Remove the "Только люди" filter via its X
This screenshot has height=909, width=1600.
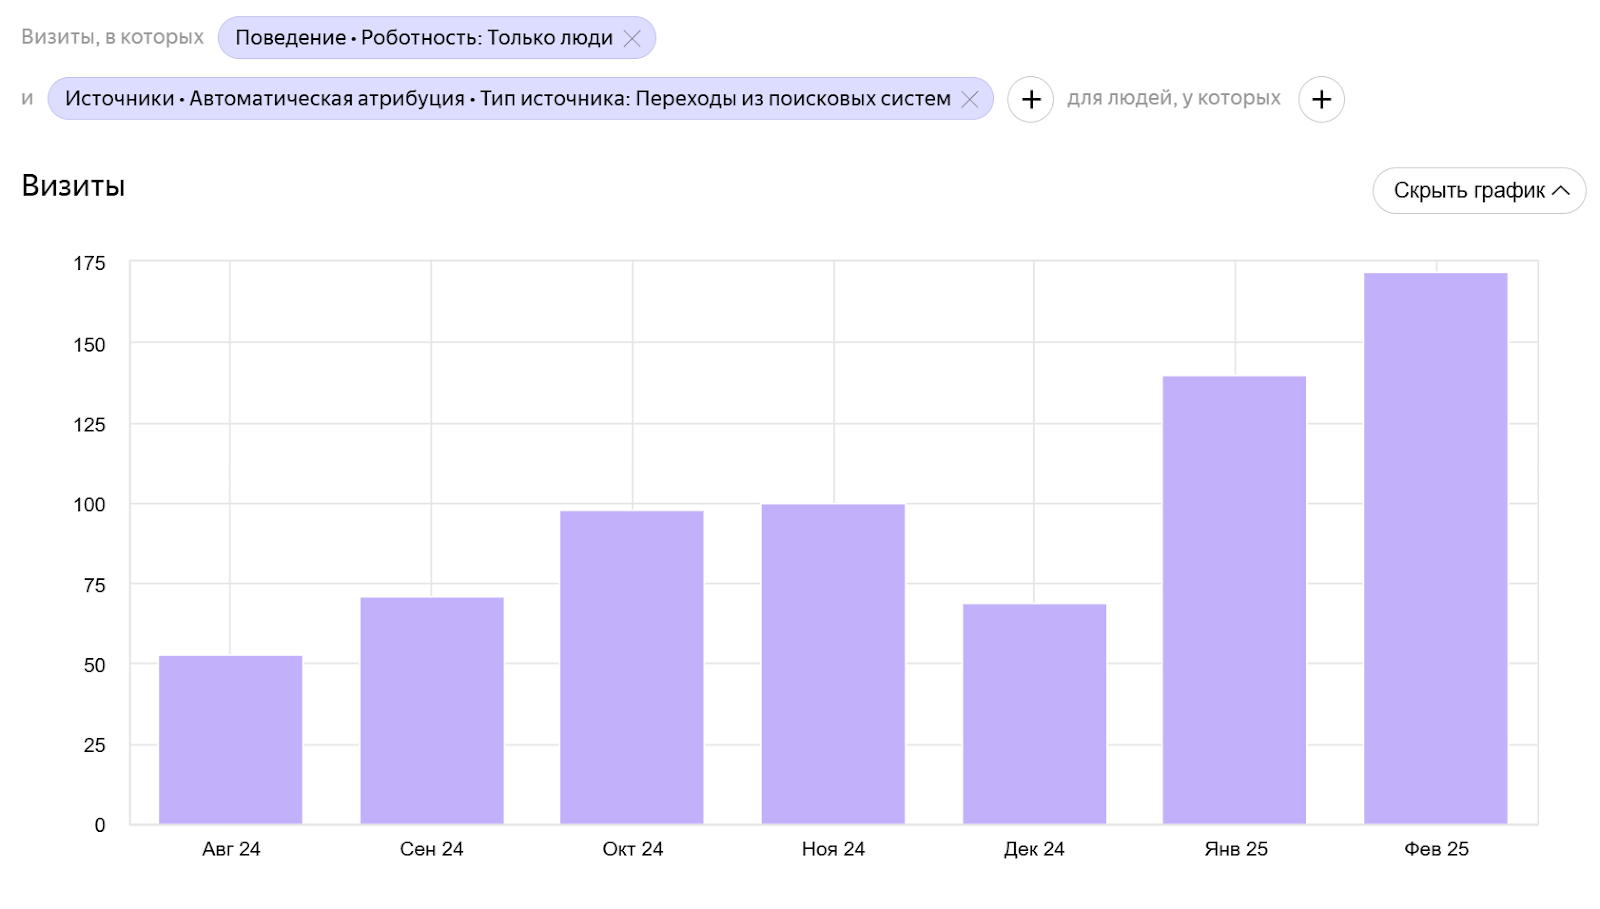[x=632, y=38]
